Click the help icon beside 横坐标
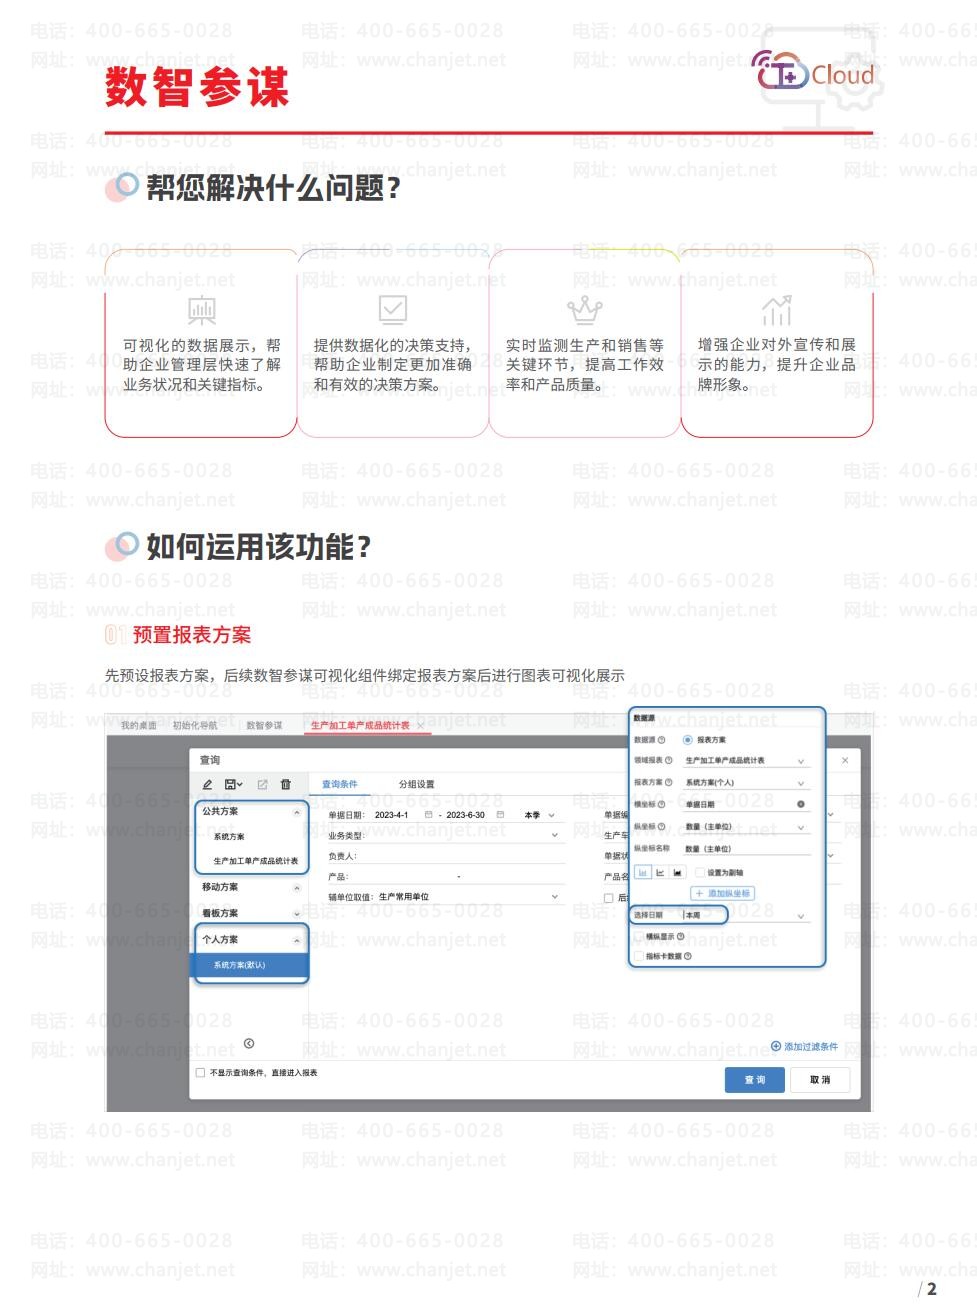 [661, 804]
